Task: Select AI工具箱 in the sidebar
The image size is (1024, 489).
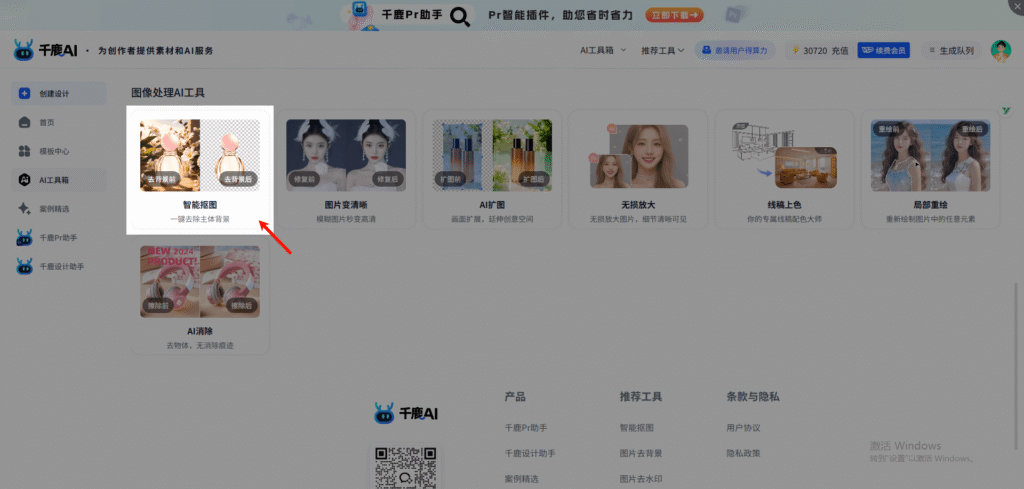Action: (x=59, y=180)
